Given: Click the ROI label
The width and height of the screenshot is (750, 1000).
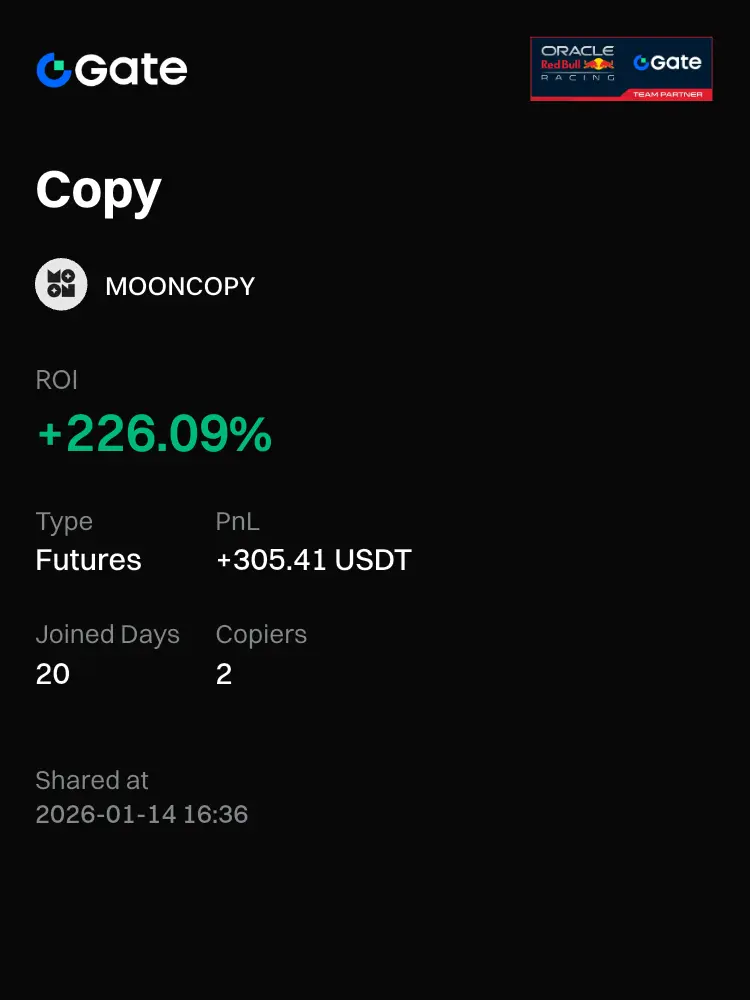Looking at the screenshot, I should point(57,380).
